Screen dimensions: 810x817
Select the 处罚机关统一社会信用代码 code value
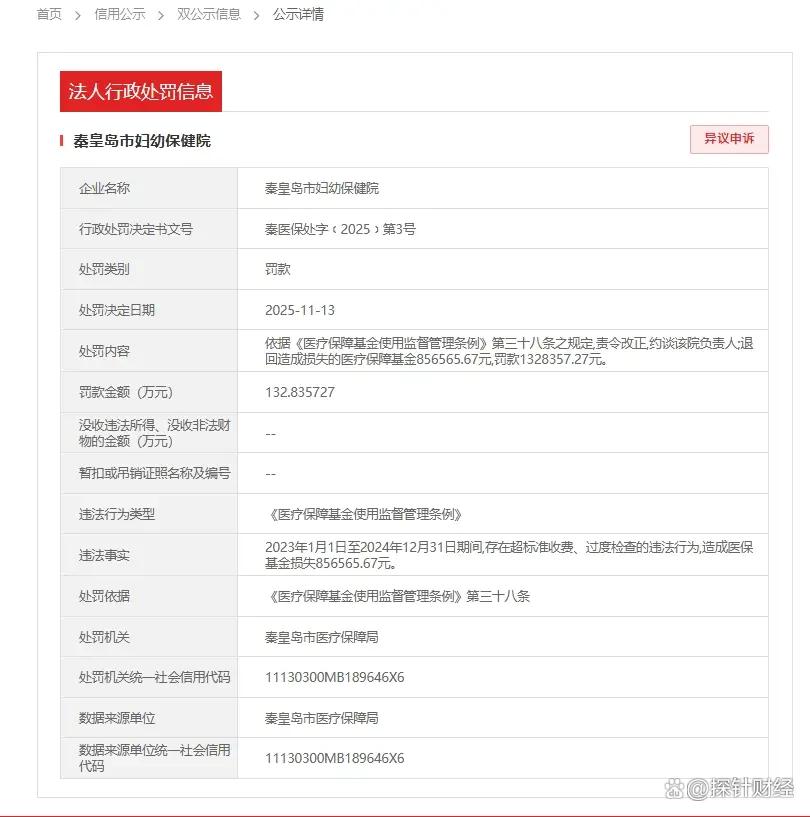(x=334, y=677)
